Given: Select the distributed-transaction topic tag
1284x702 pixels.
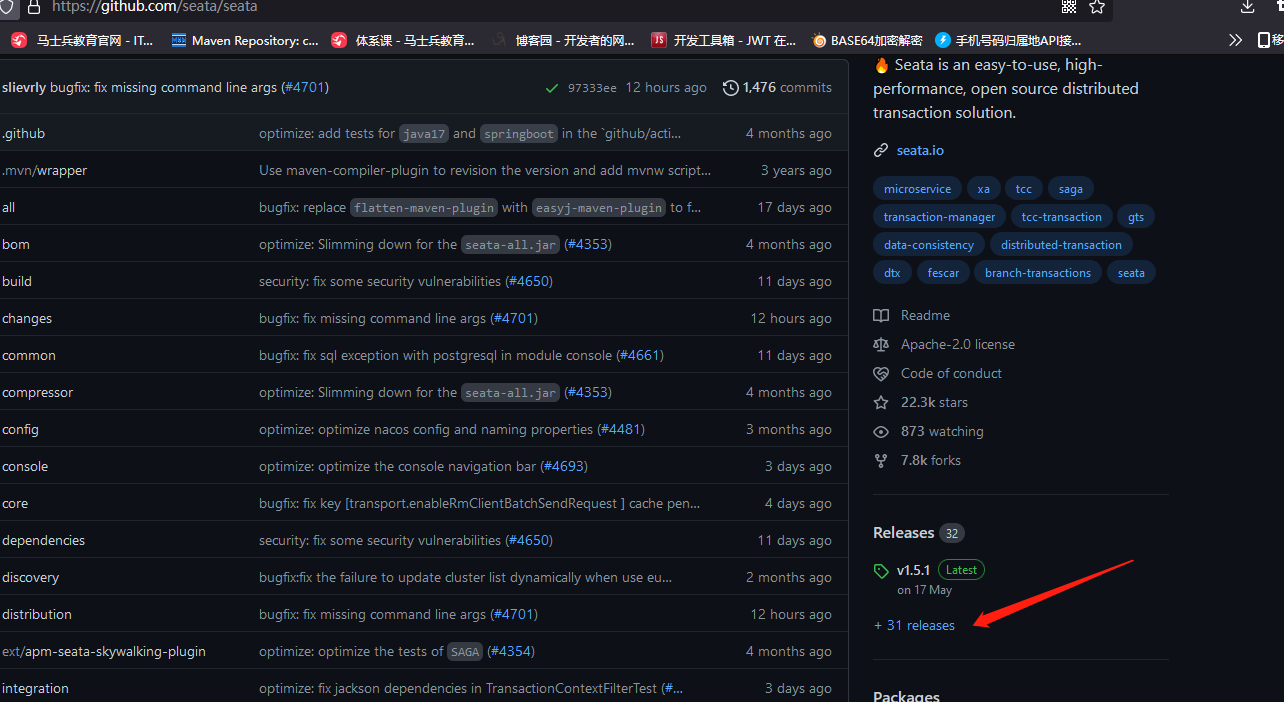Looking at the screenshot, I should point(1061,245).
